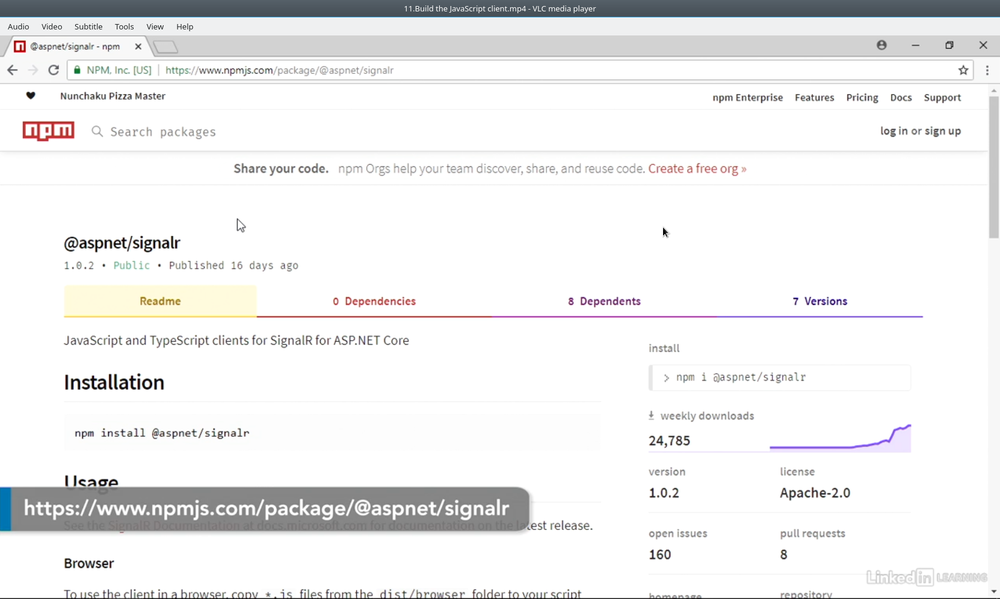The height and width of the screenshot is (599, 1000).
Task: Click the red npm logo
Action: (x=48, y=131)
